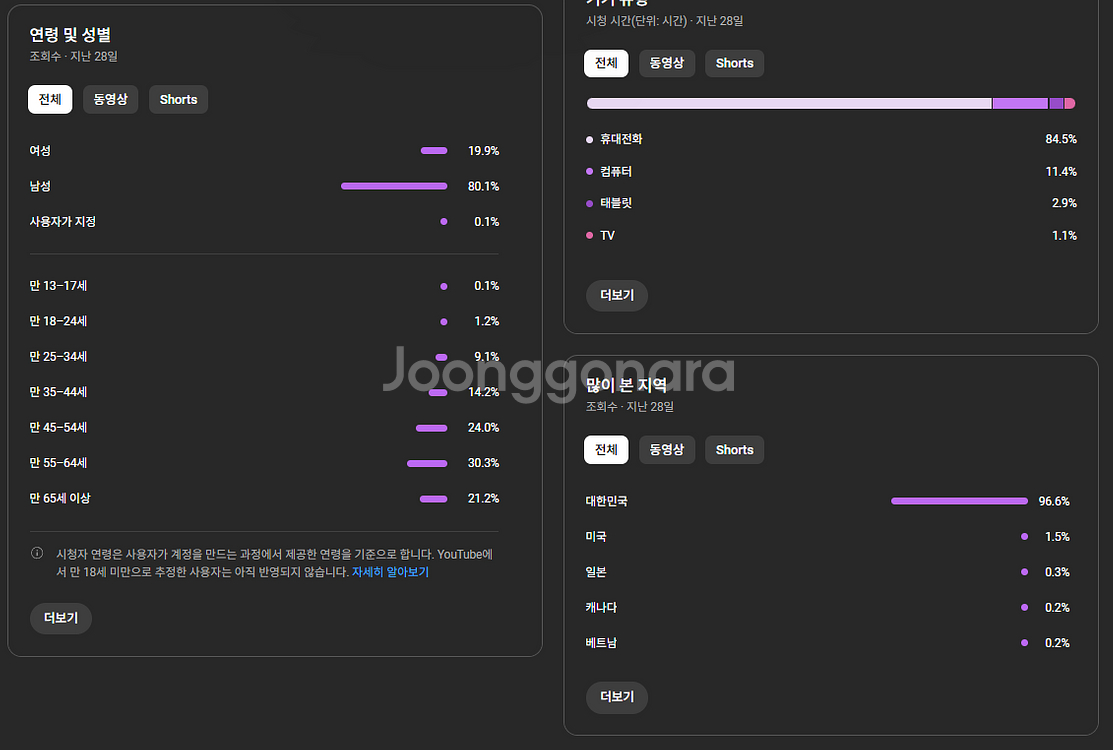Screen dimensions: 1113x750
Task: Choose 동영상 tab under 많이 본 지역
Action: (x=666, y=450)
